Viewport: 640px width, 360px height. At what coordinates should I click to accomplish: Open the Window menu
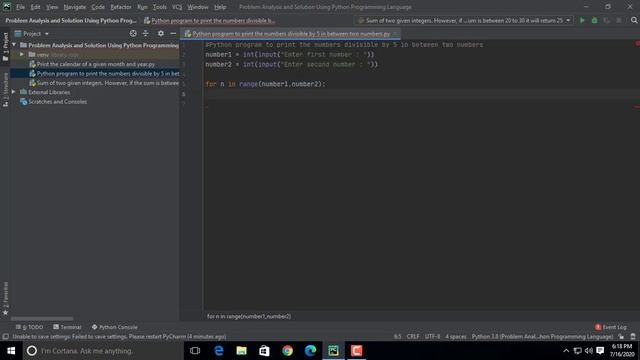point(198,7)
